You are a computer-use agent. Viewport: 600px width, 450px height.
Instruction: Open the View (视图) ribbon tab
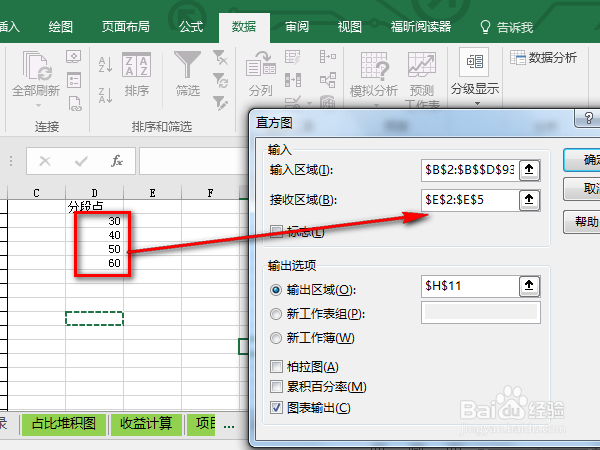tap(349, 27)
